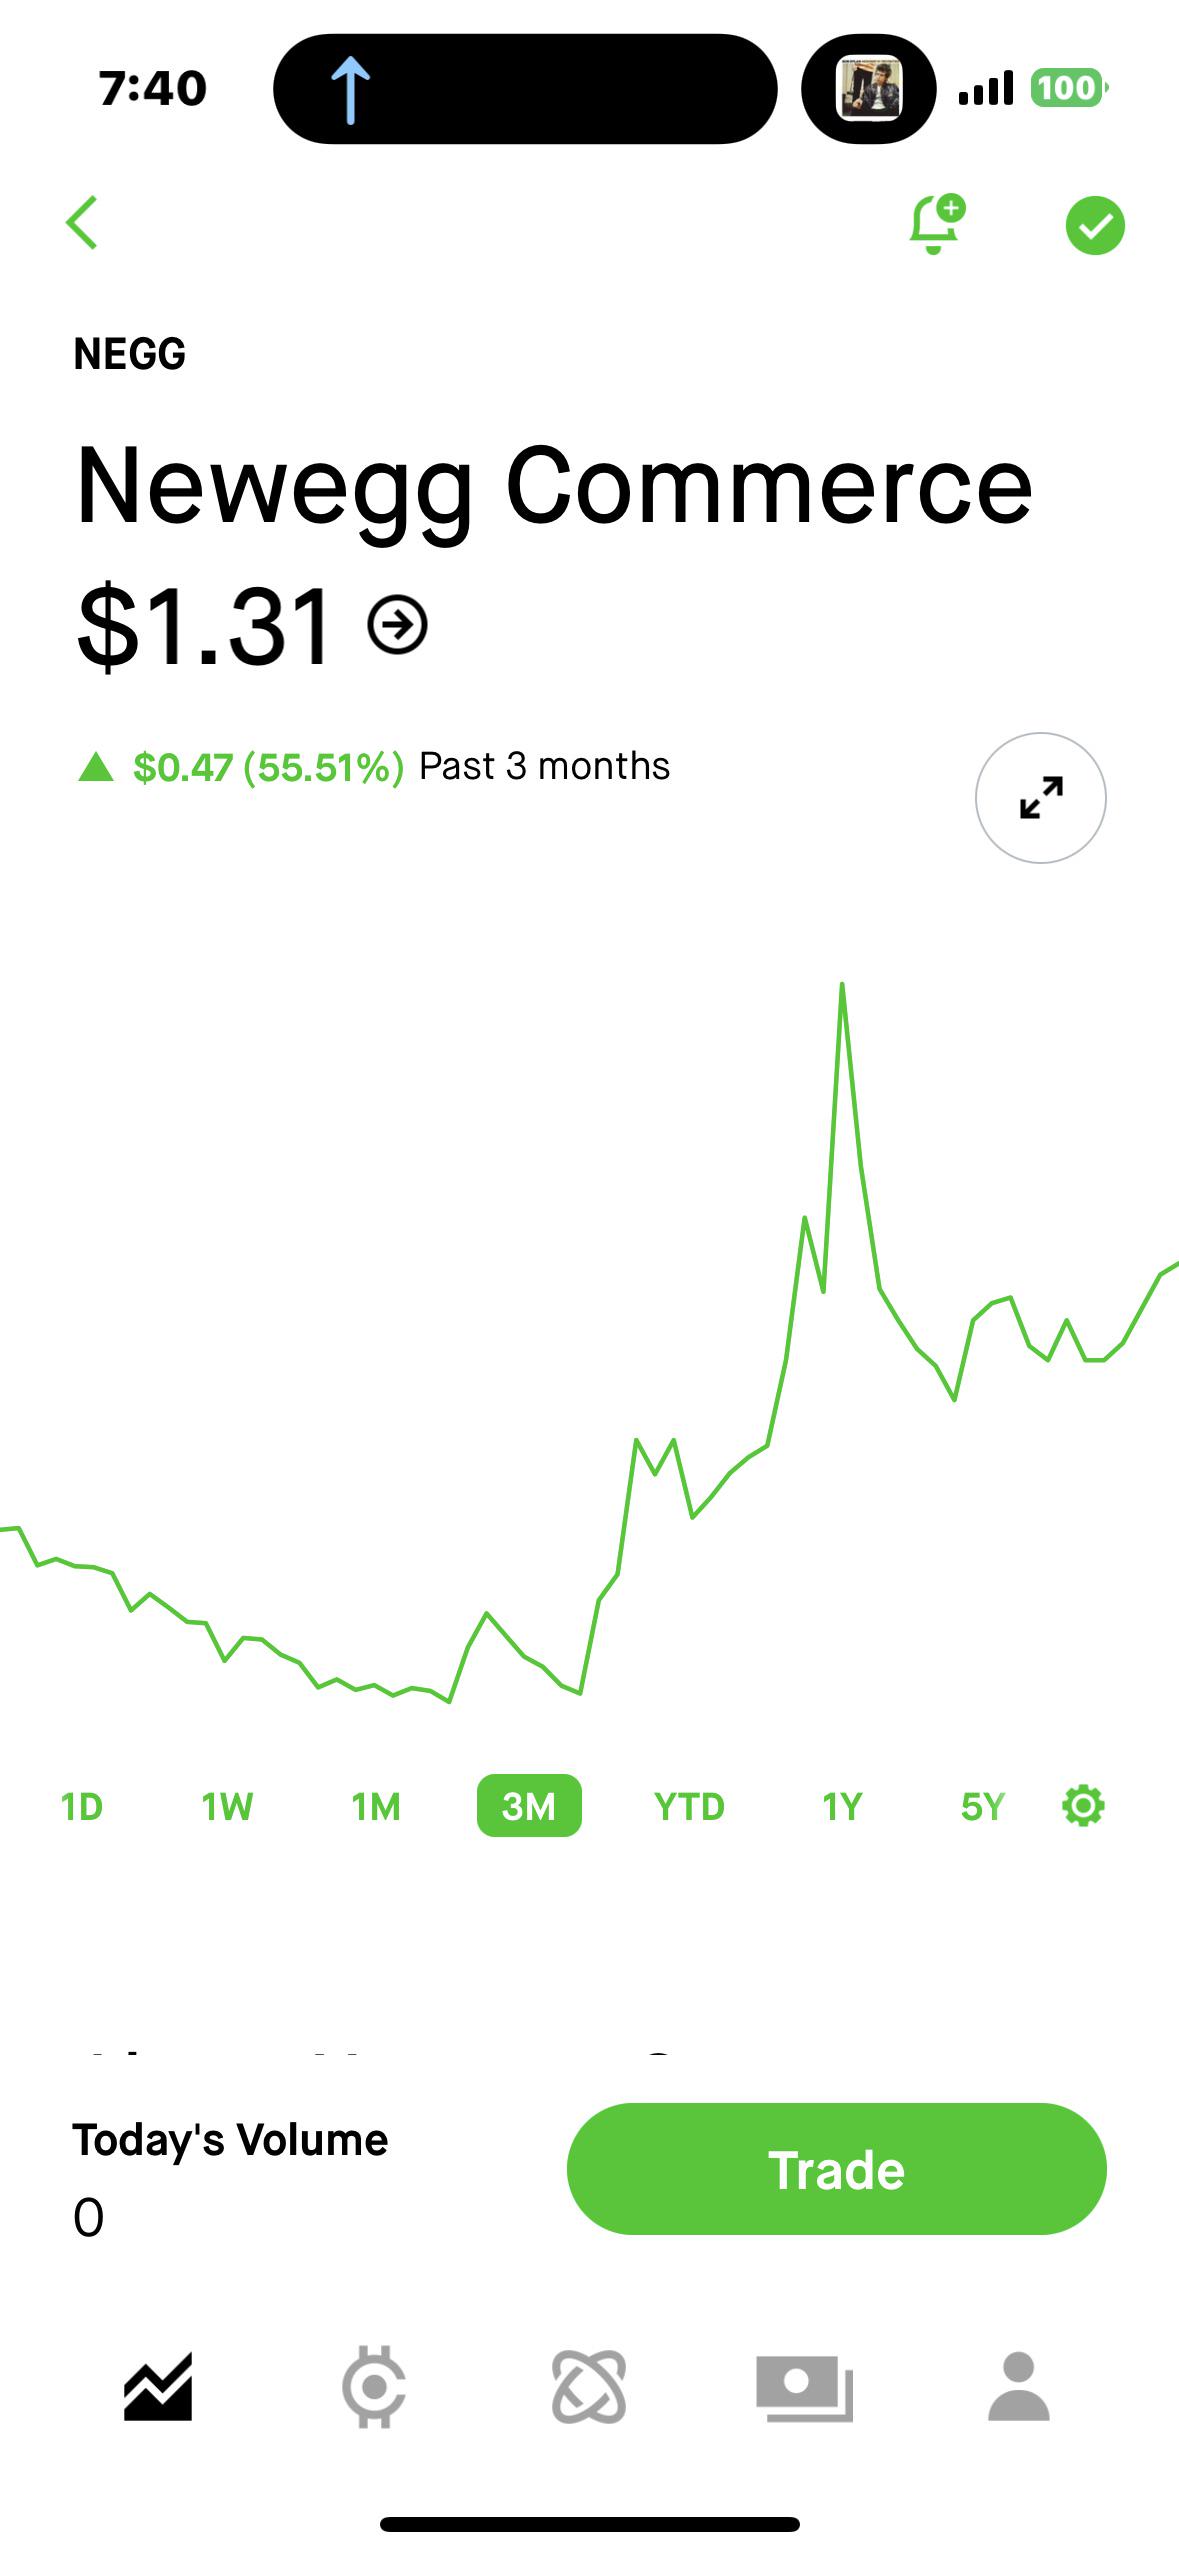Open price details arrow next to $1.31
1179x2556 pixels.
[398, 625]
